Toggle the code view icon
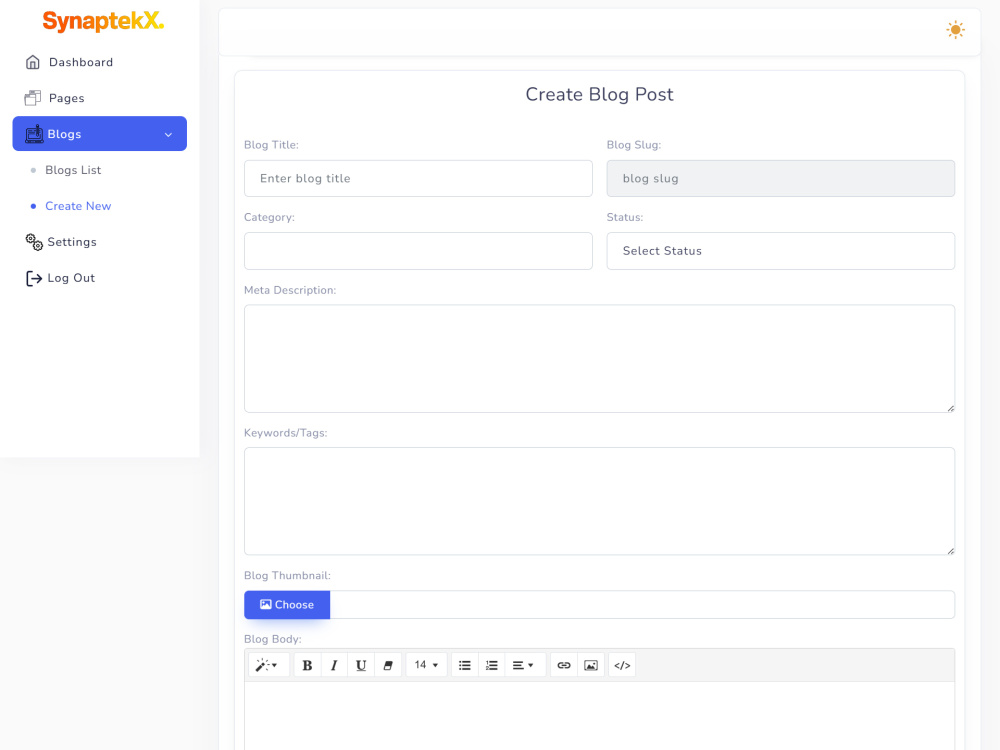Viewport: 1000px width, 750px height. click(622, 665)
